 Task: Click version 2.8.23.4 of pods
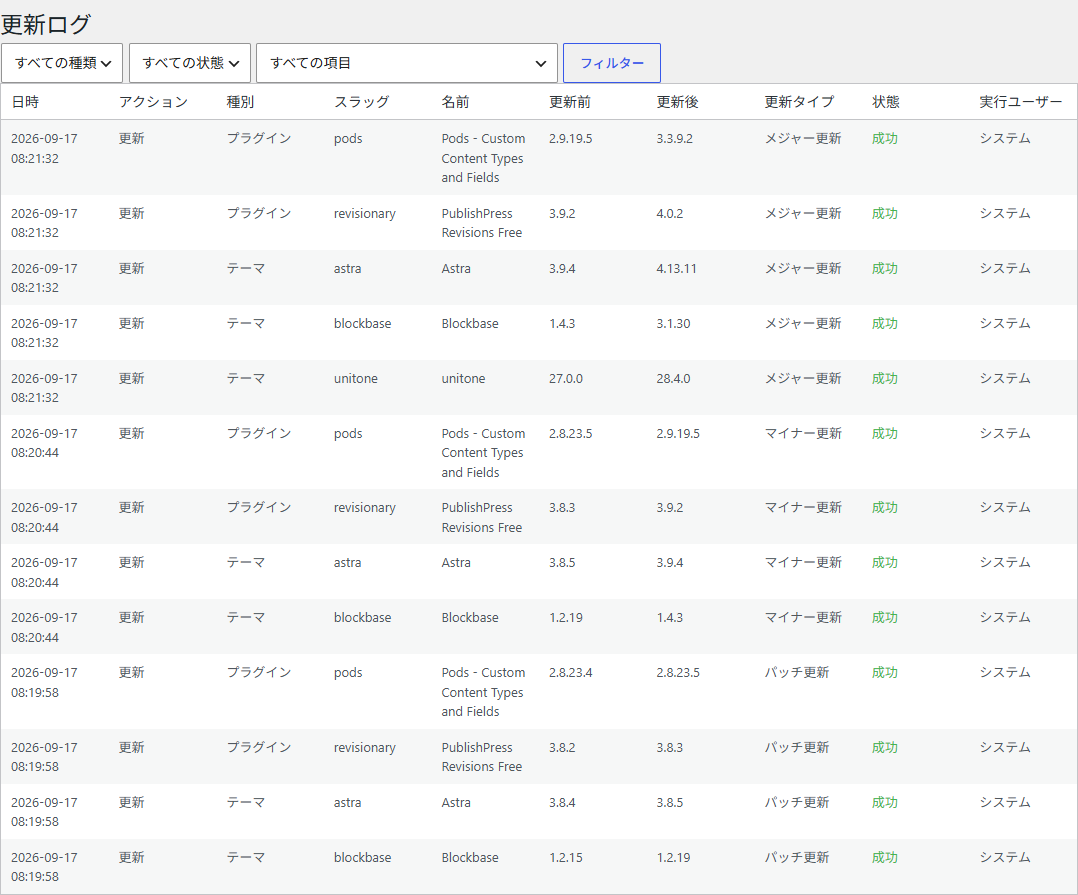[x=570, y=672]
